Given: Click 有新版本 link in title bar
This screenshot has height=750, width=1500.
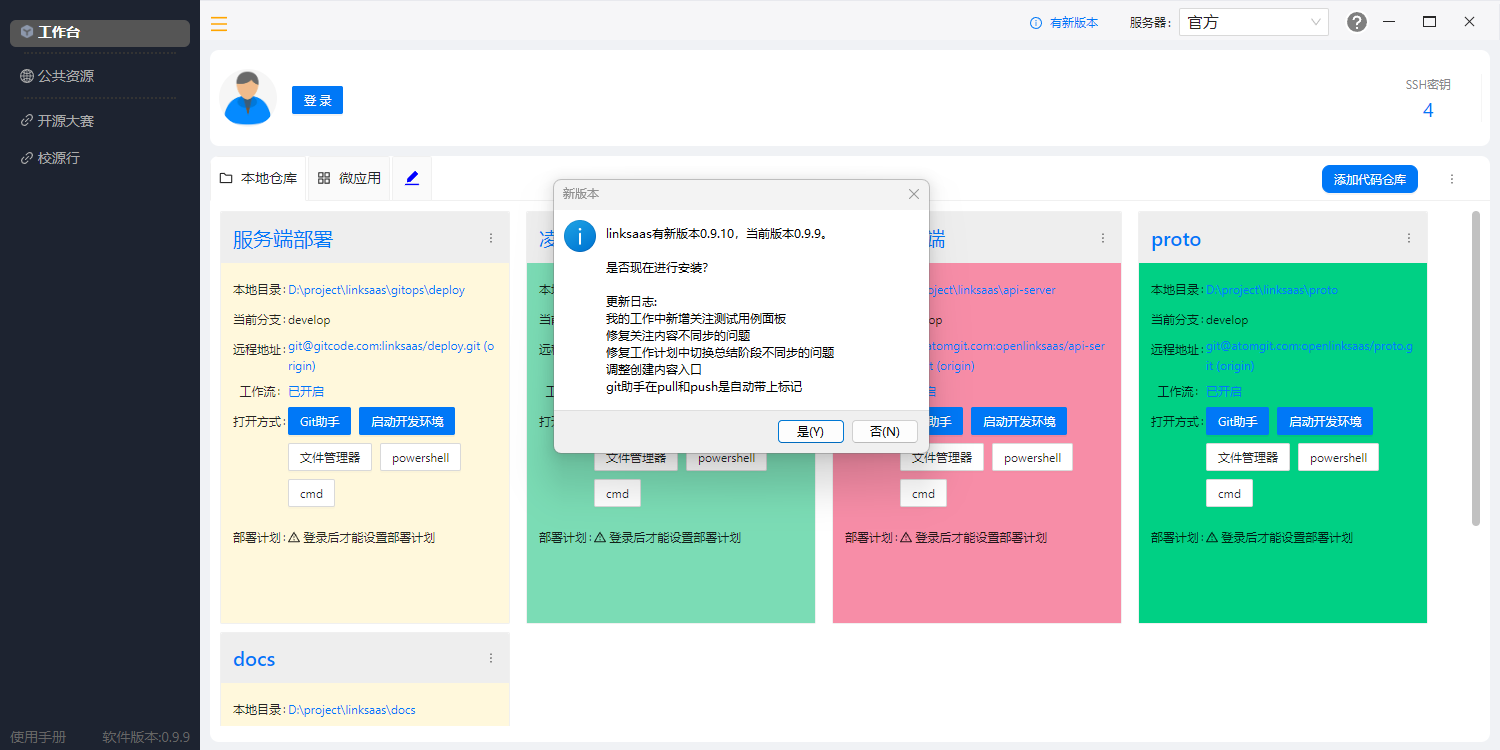Looking at the screenshot, I should point(1074,23).
